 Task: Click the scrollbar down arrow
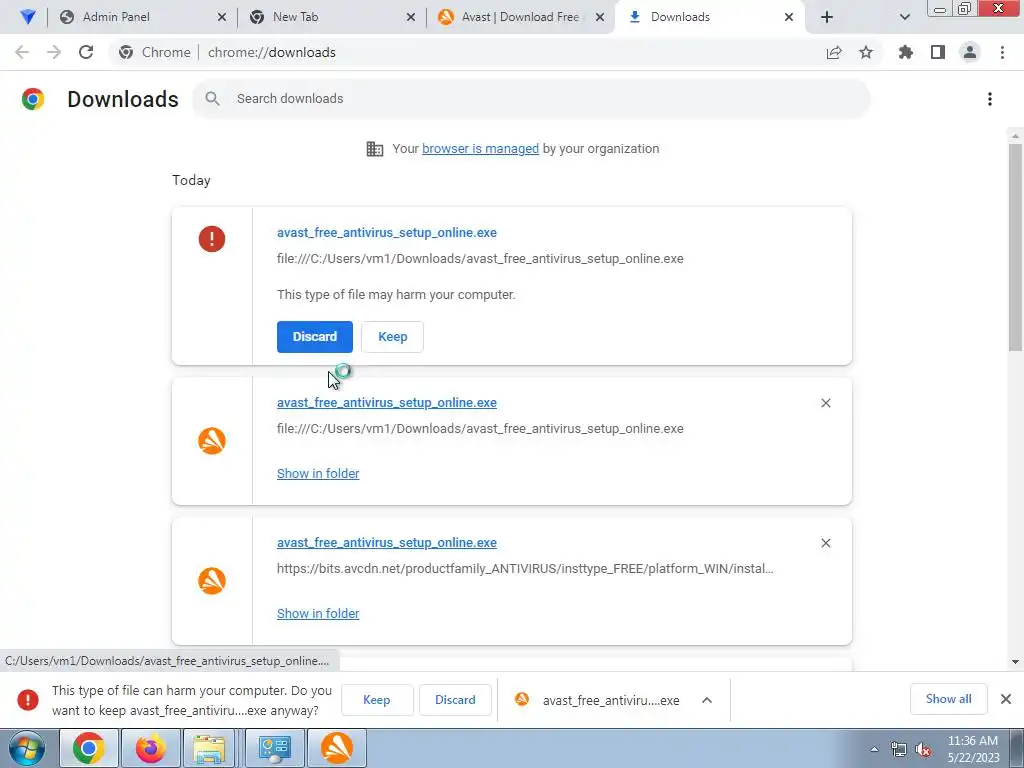tap(1015, 662)
